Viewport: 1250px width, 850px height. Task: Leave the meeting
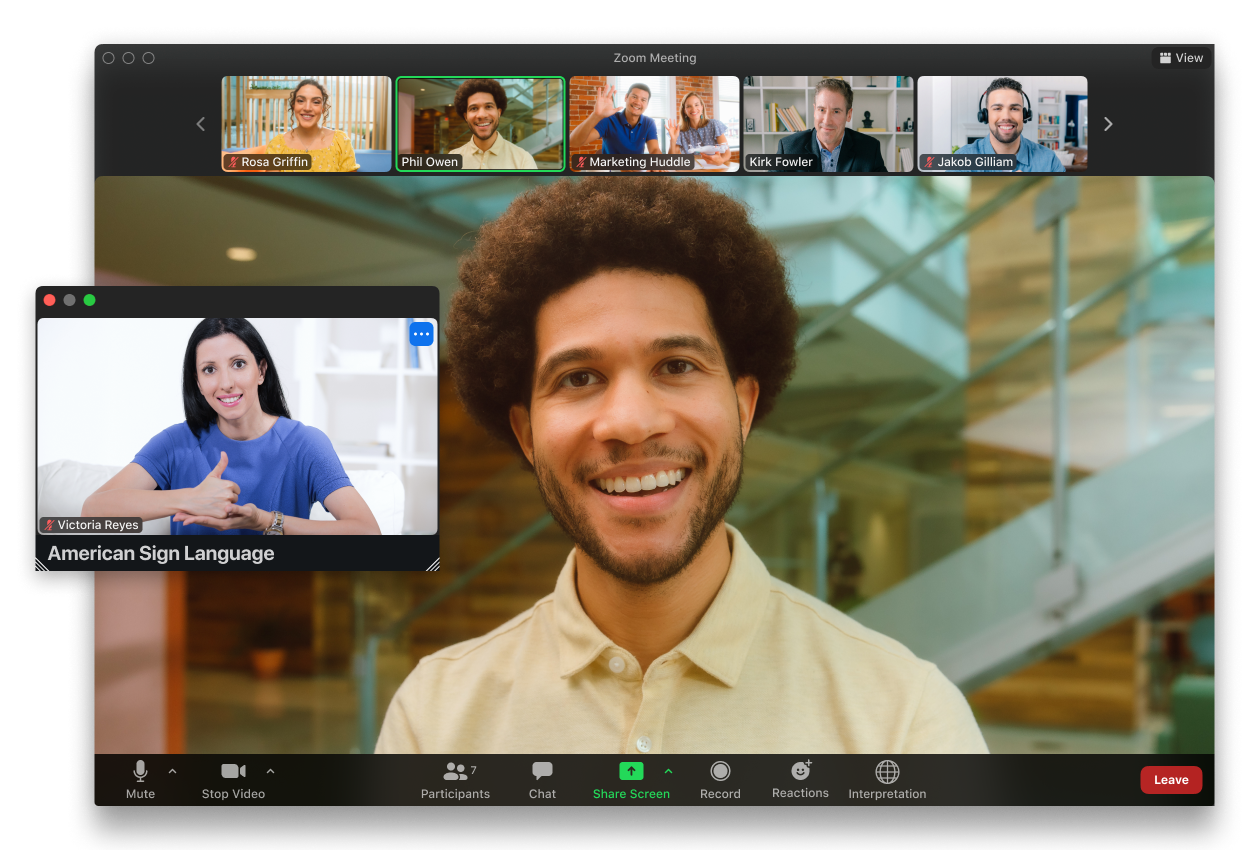pos(1171,780)
